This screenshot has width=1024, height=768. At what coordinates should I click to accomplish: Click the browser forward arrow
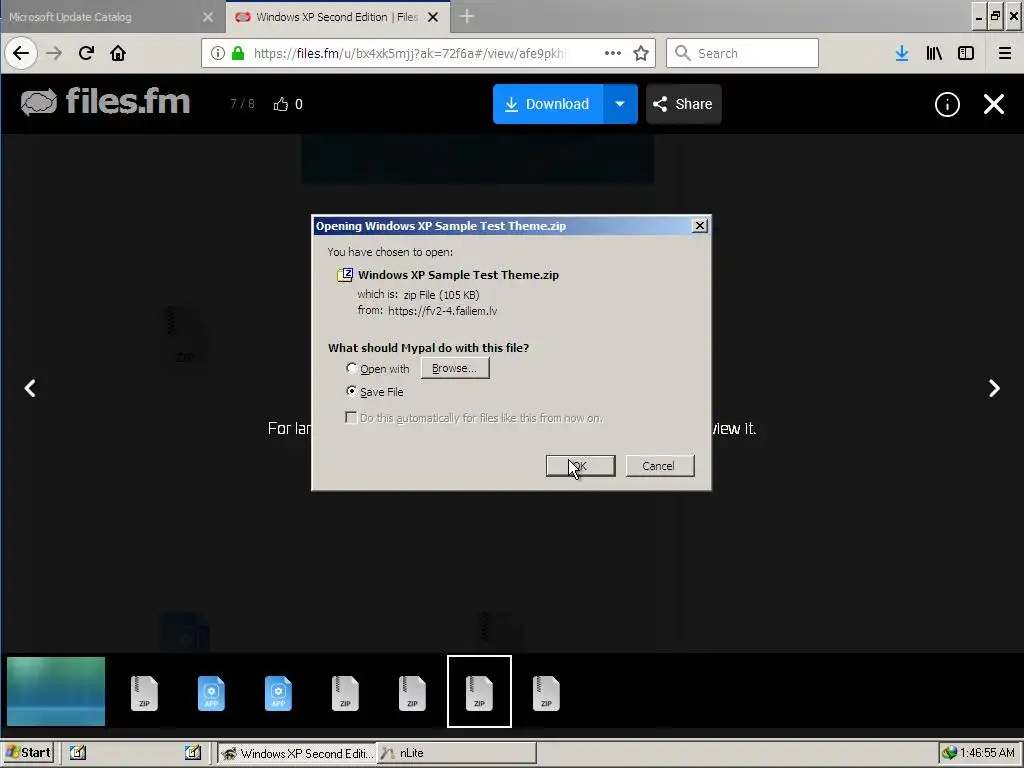tap(54, 53)
